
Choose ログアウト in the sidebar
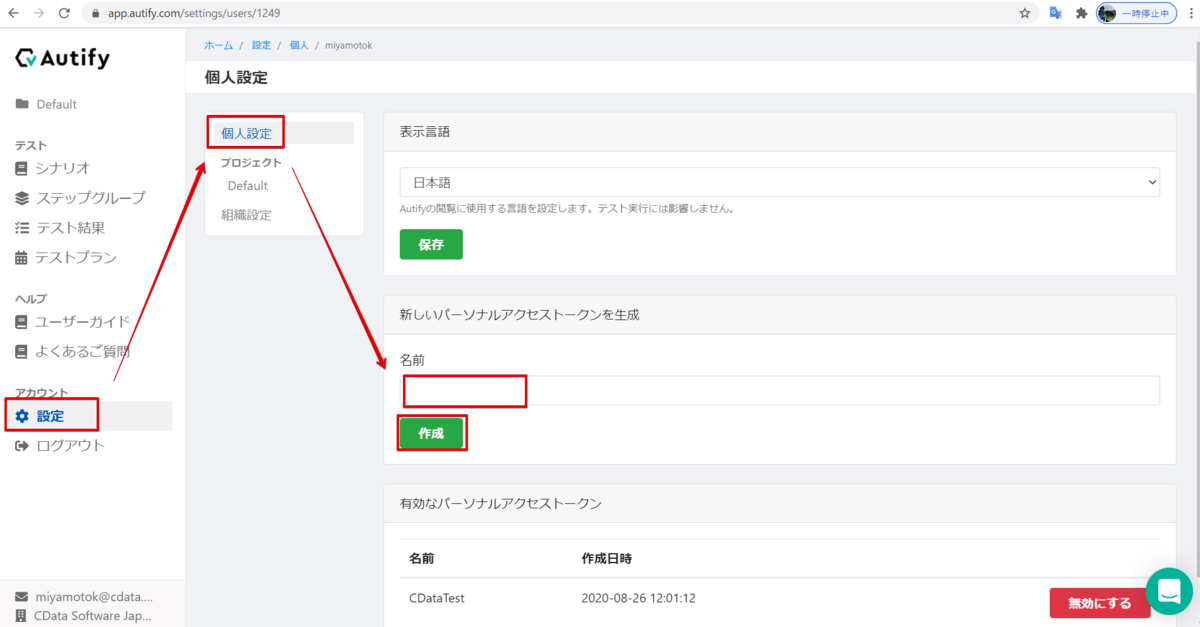[71, 446]
